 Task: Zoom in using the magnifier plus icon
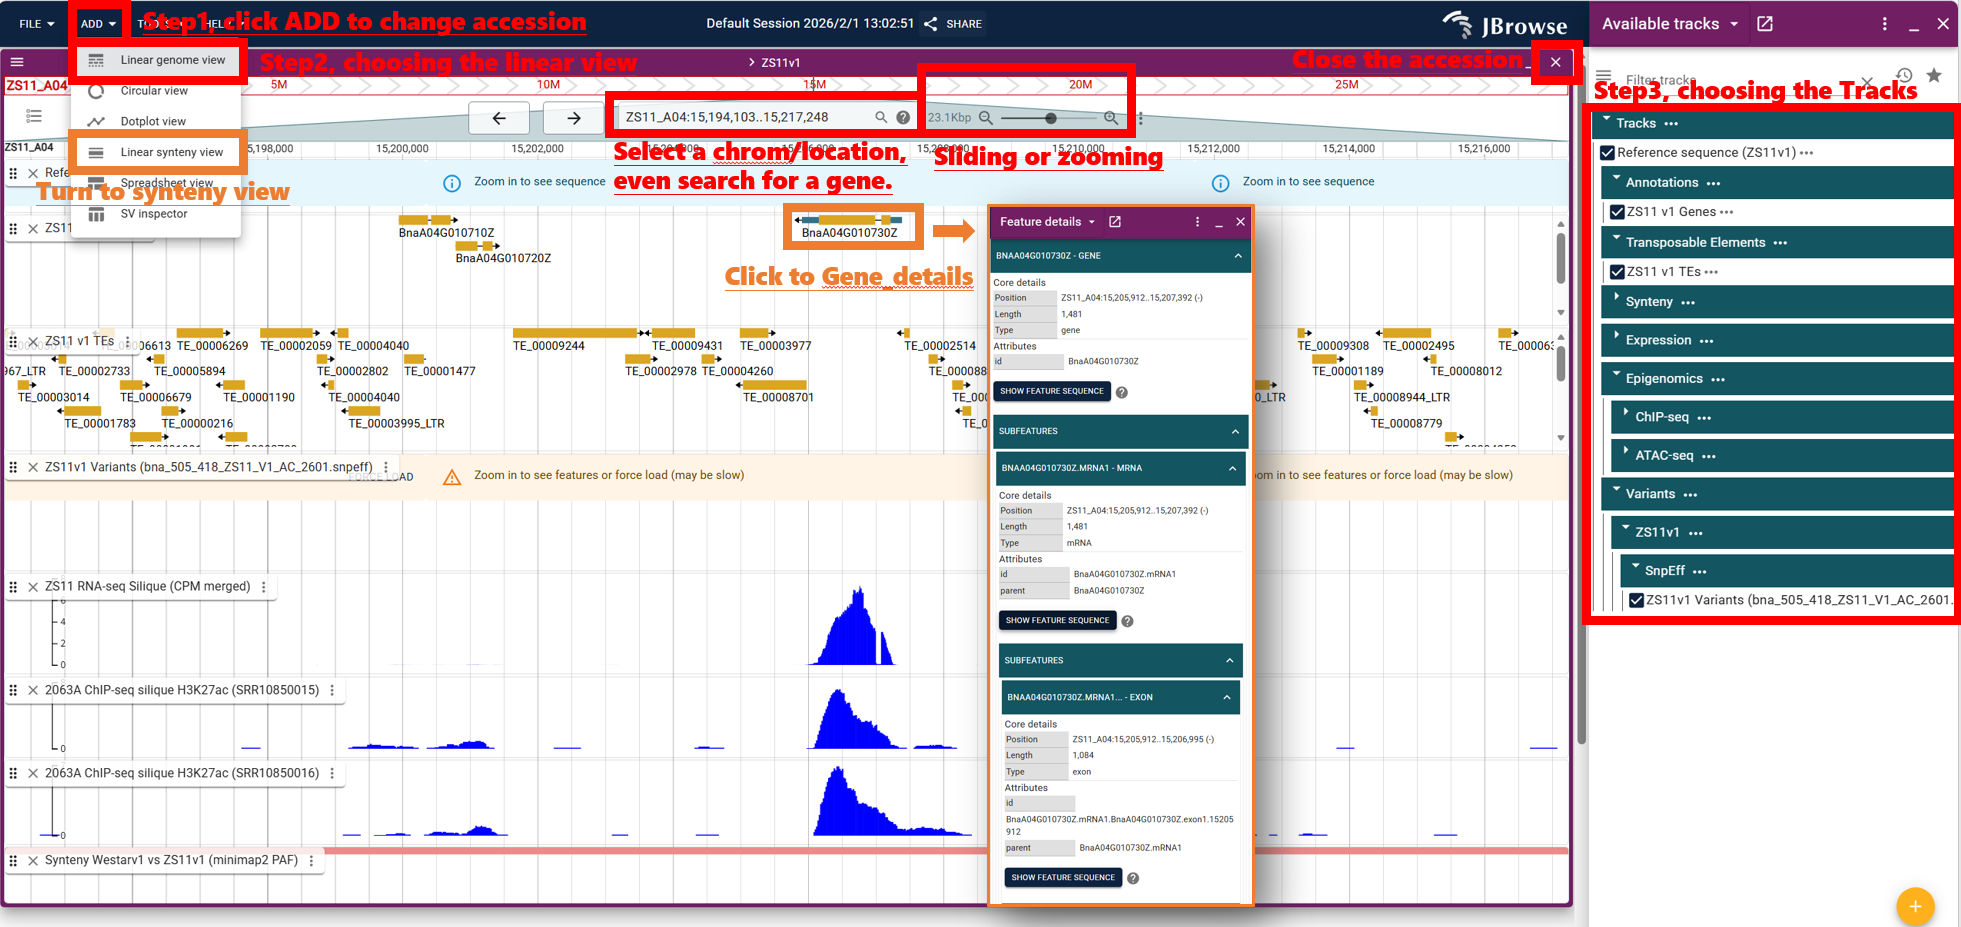[1111, 118]
